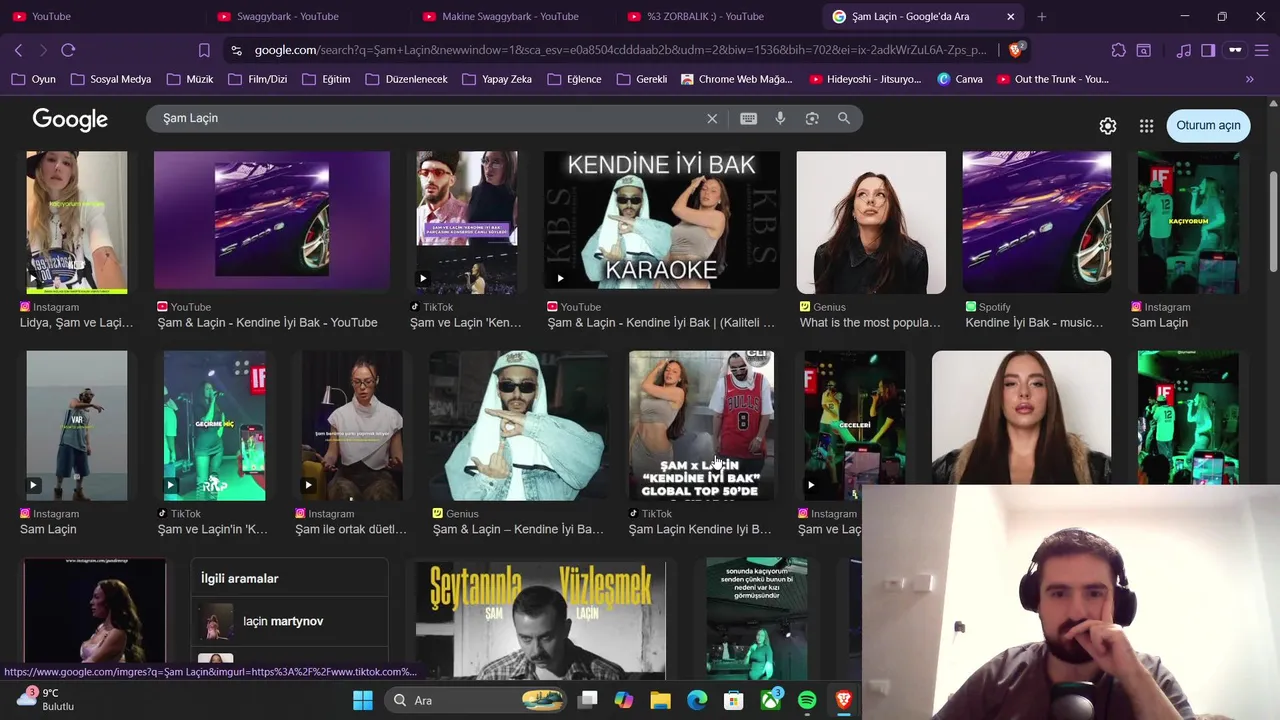Open a new tab with plus button
This screenshot has width=1280, height=720.
pyautogui.click(x=1042, y=16)
